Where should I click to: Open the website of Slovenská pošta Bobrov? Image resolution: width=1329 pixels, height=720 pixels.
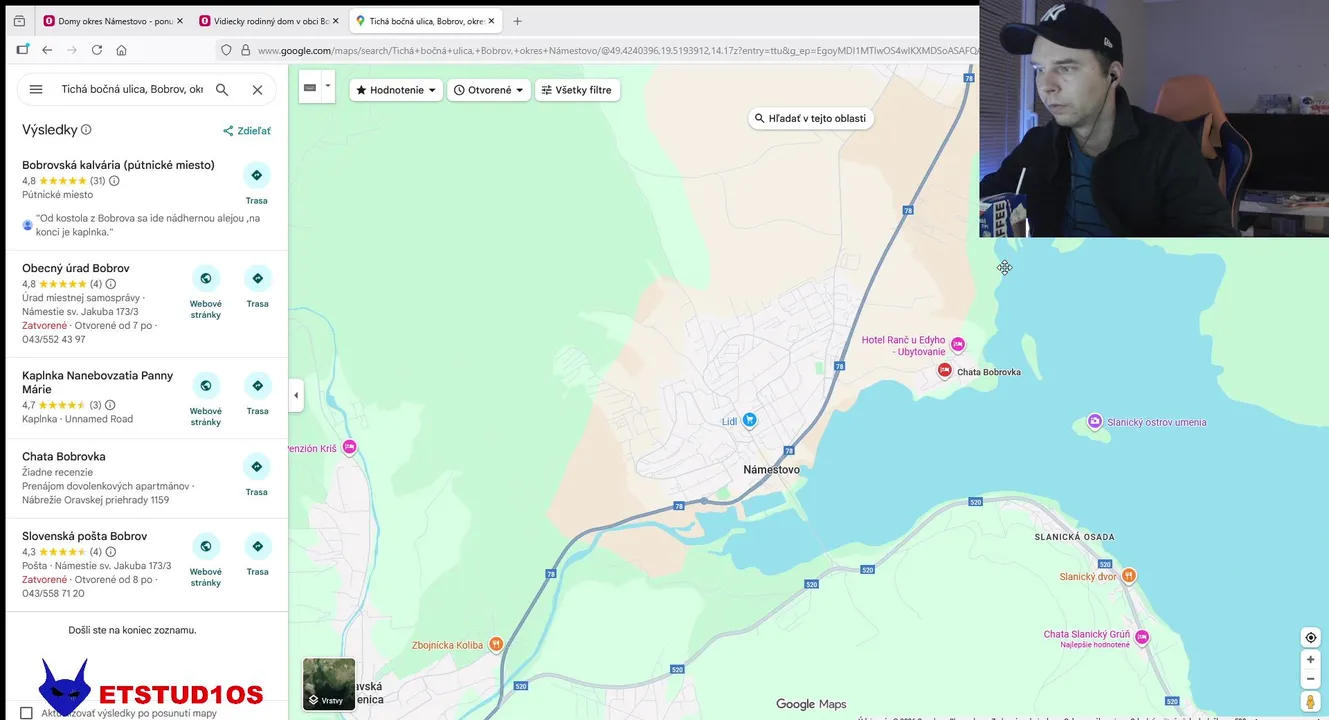coord(206,546)
